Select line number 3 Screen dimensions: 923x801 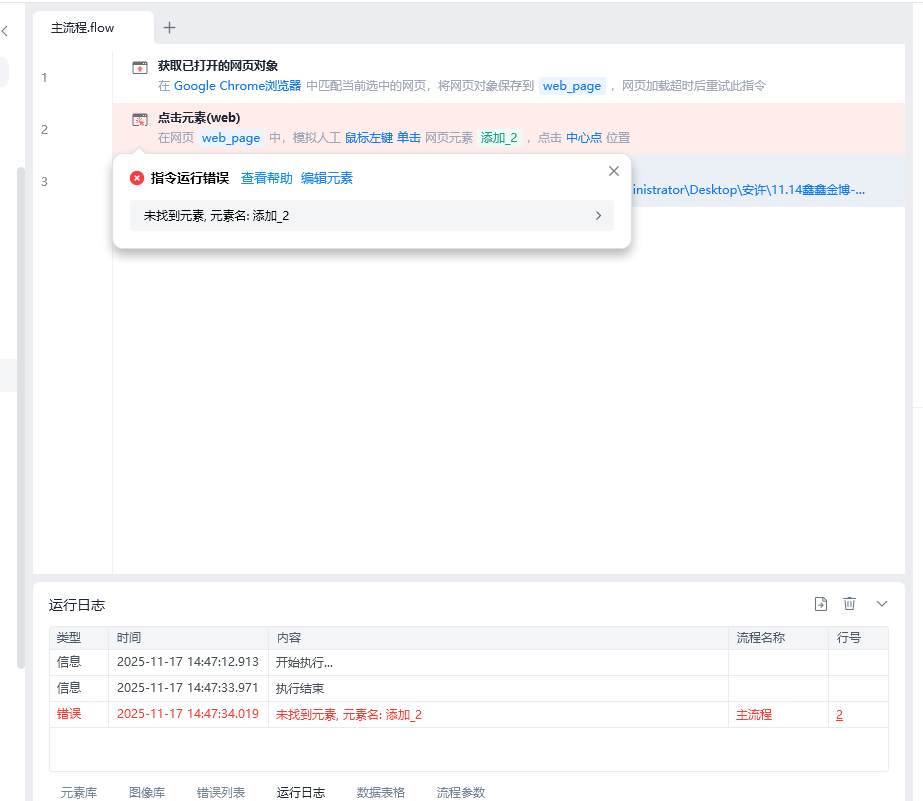(44, 181)
